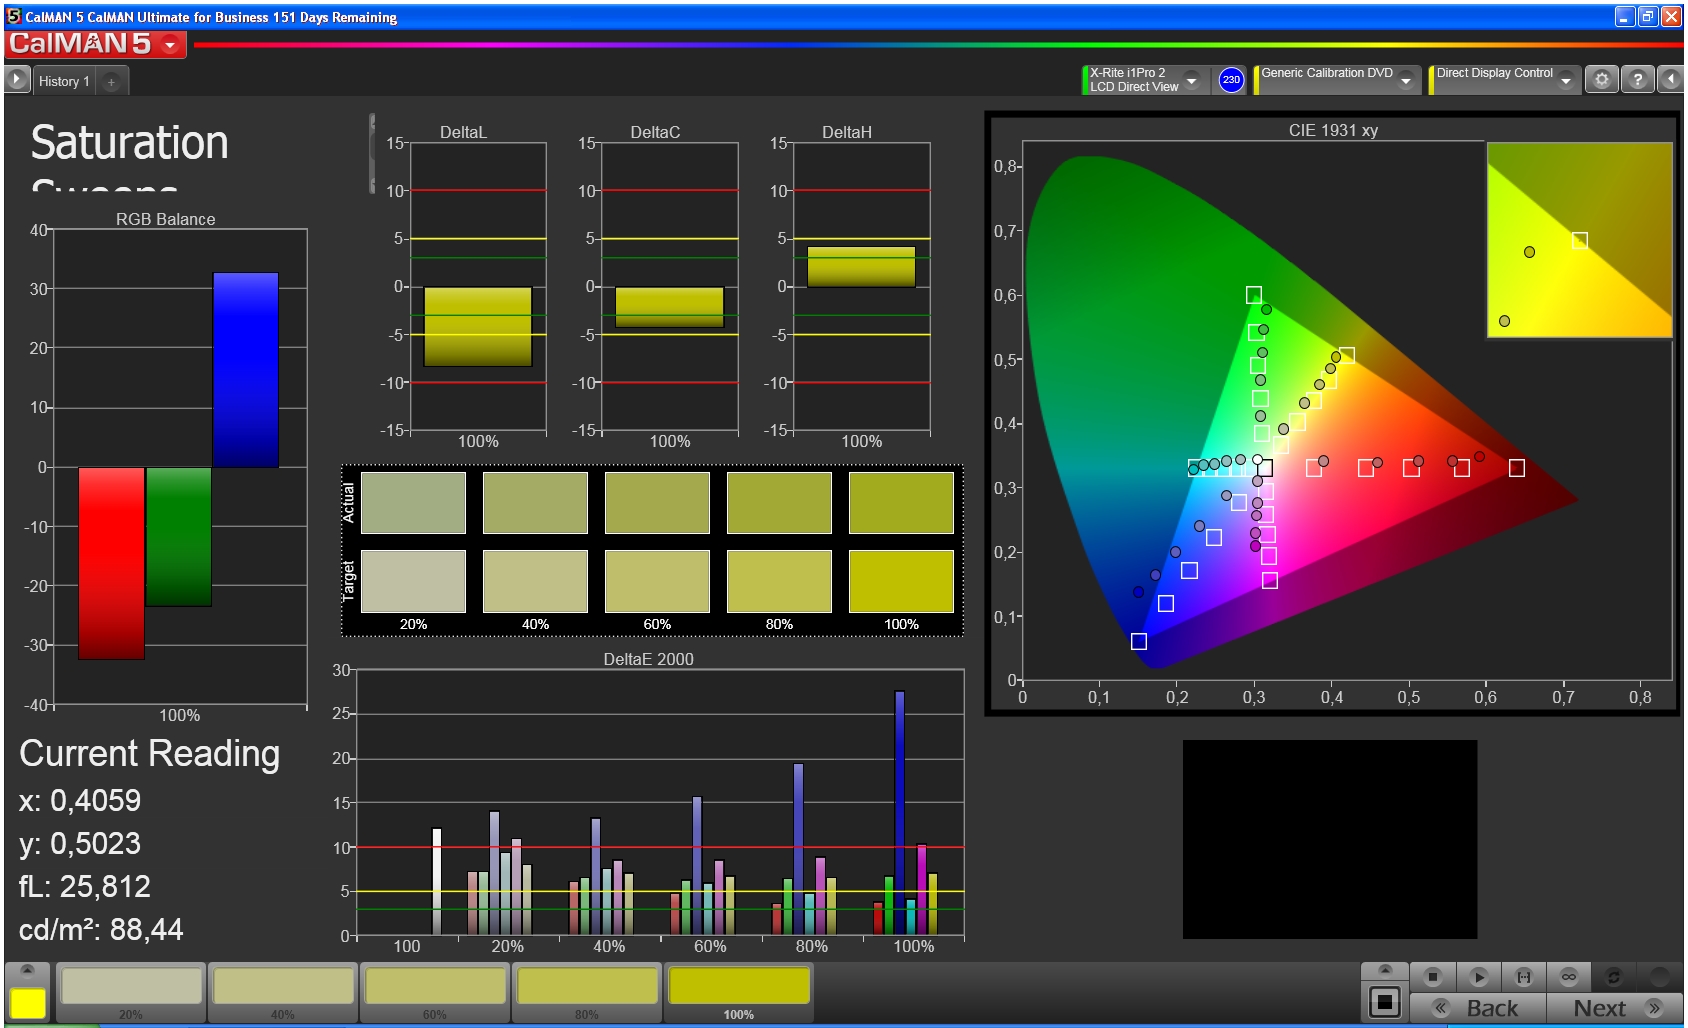Open settings with the gear icon
This screenshot has width=1688, height=1028.
click(1601, 80)
